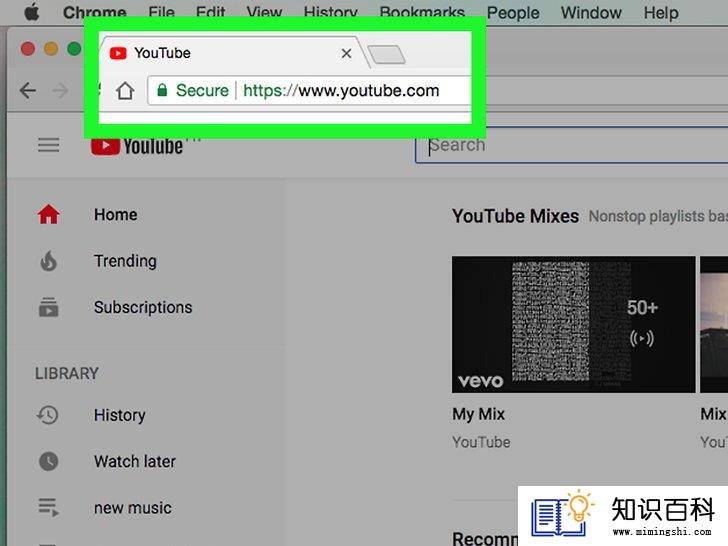Click the red Home house icon

48,214
